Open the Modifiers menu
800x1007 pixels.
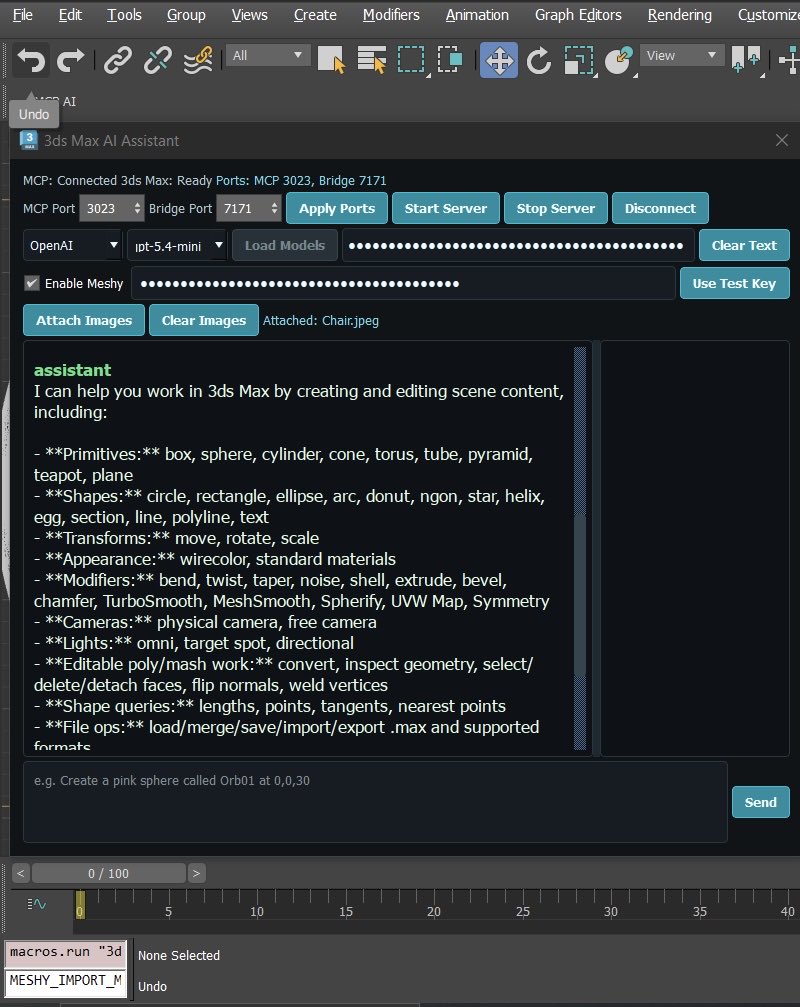point(391,15)
